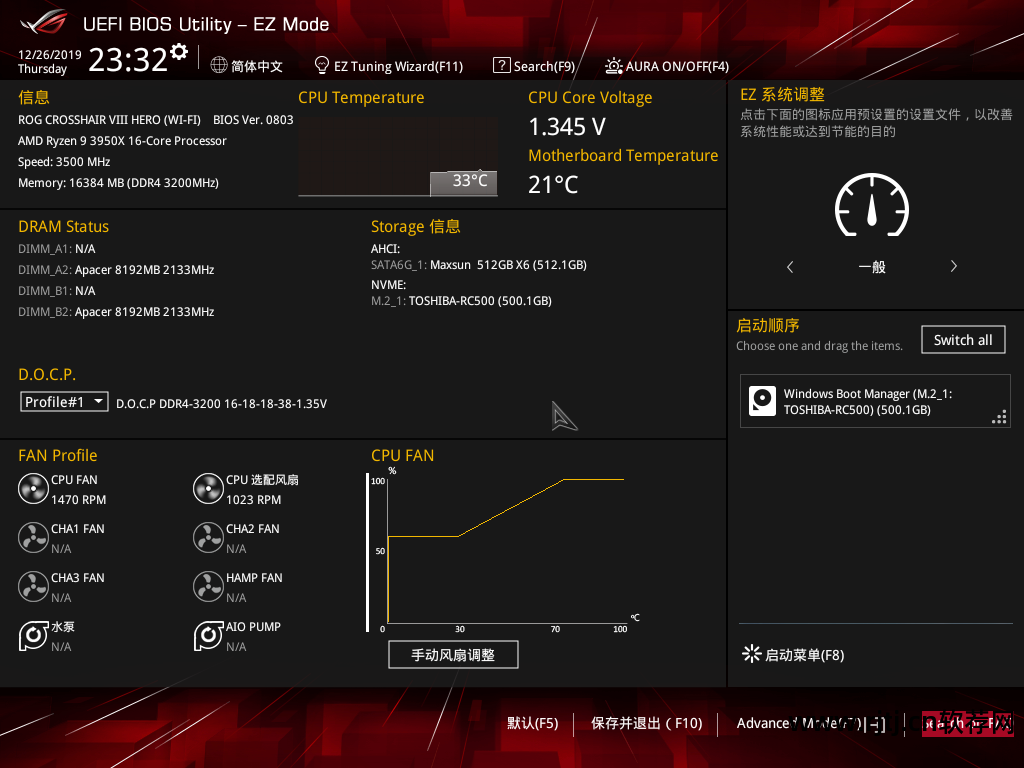Click 默认(F5) to load defaults
This screenshot has width=1024, height=768.
point(533,723)
